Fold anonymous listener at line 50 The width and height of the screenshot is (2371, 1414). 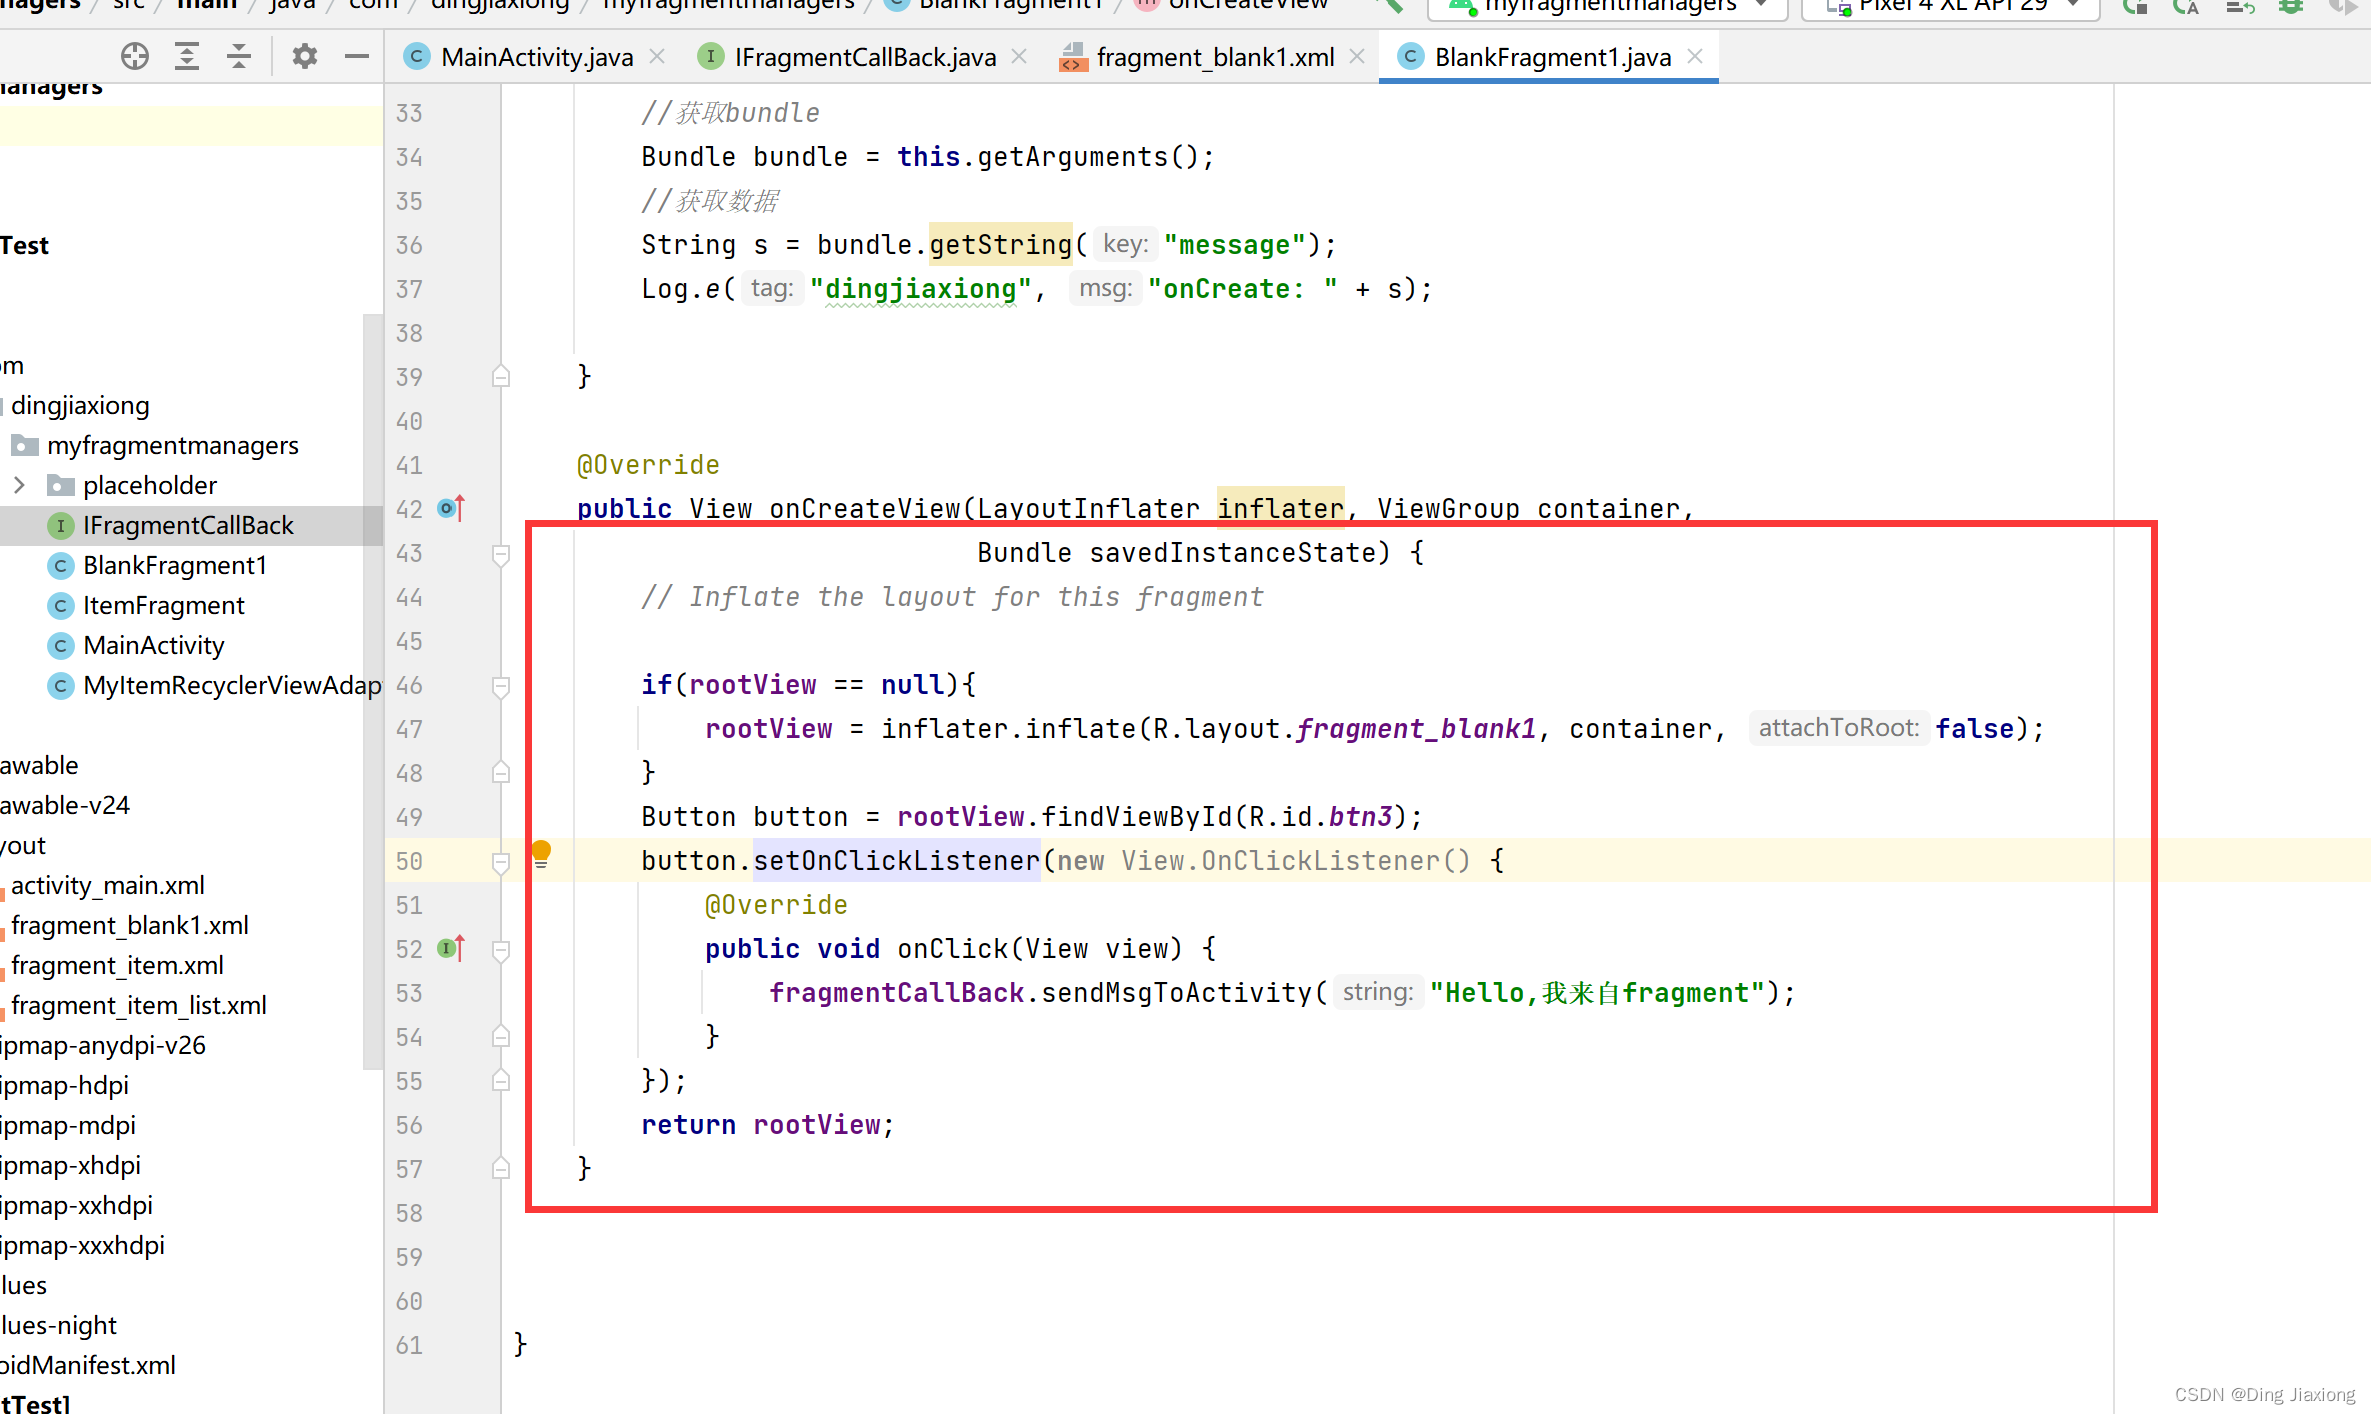point(501,862)
